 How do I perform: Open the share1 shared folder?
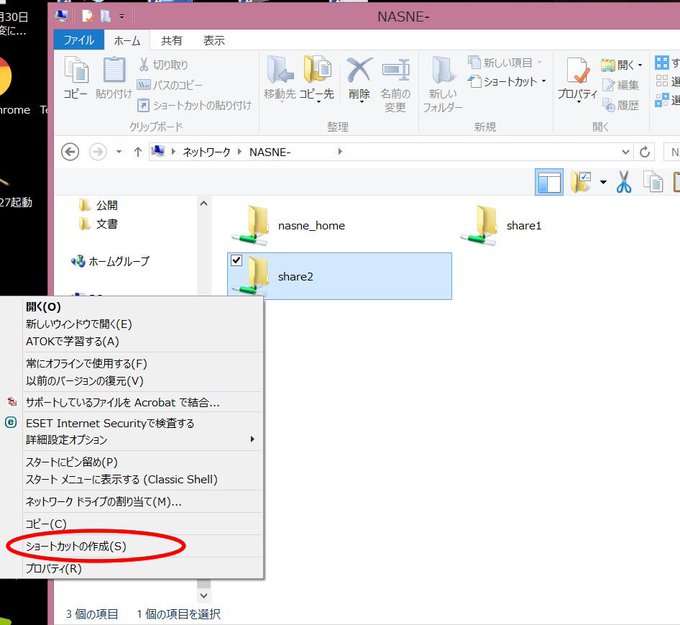point(501,226)
